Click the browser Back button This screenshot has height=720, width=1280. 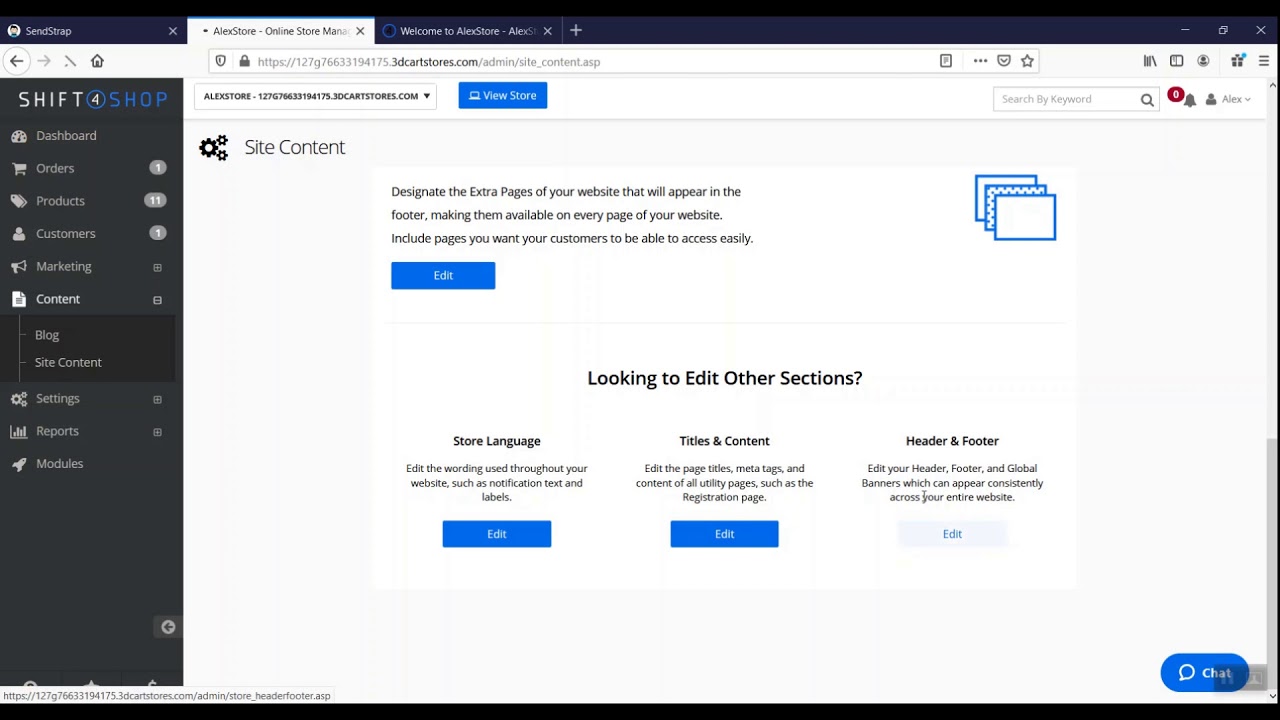click(16, 61)
